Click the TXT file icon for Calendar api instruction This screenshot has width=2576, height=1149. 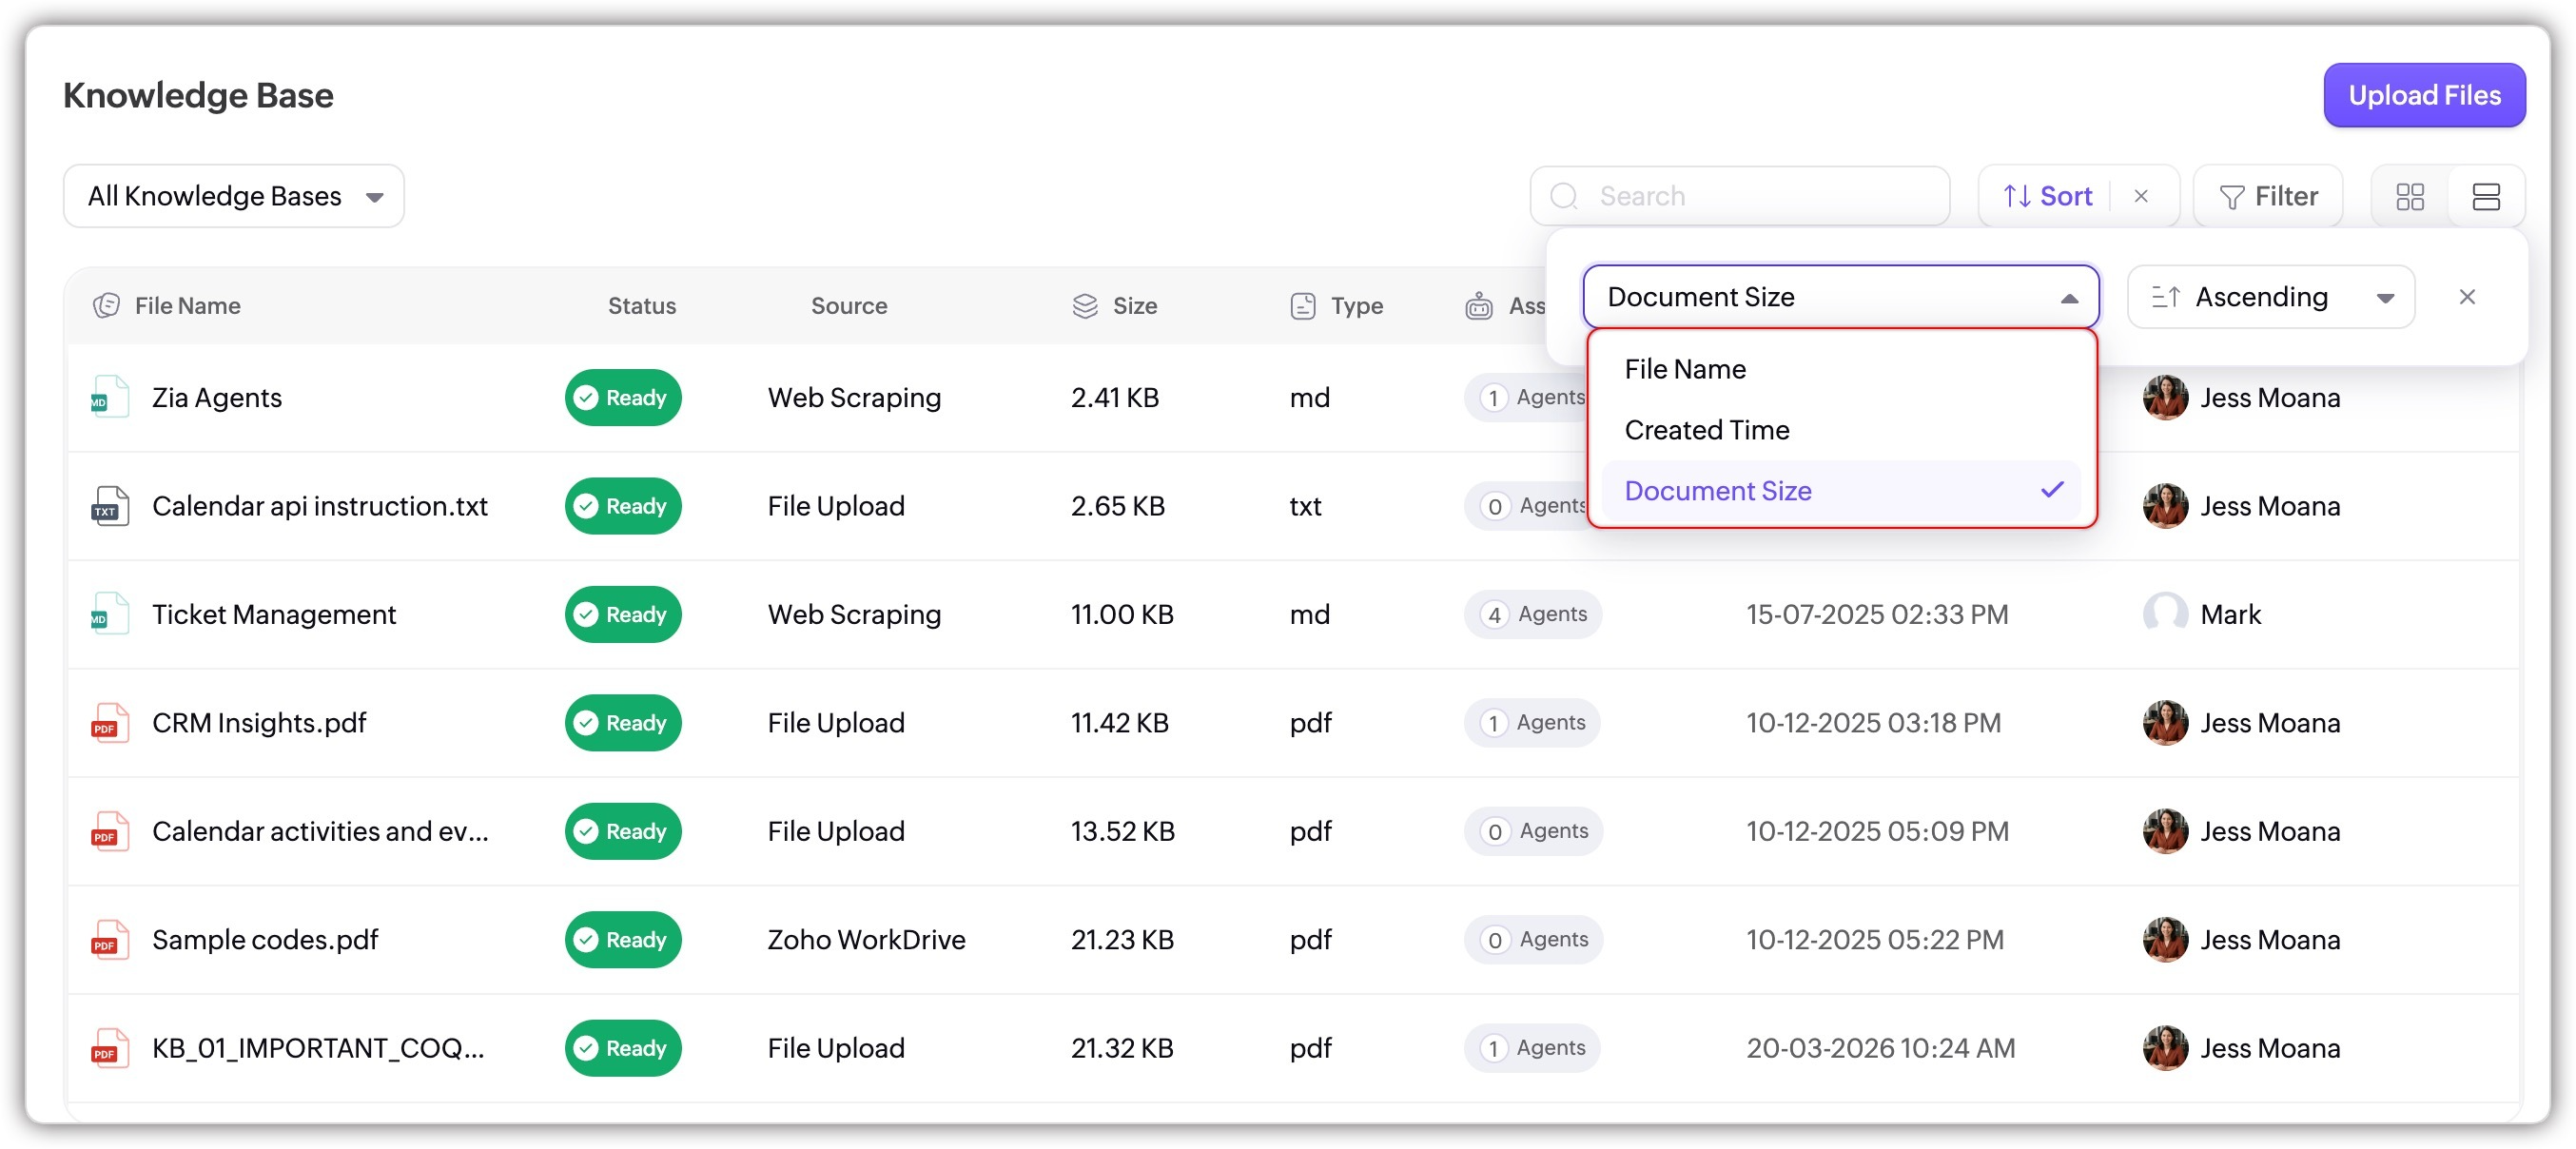point(109,506)
